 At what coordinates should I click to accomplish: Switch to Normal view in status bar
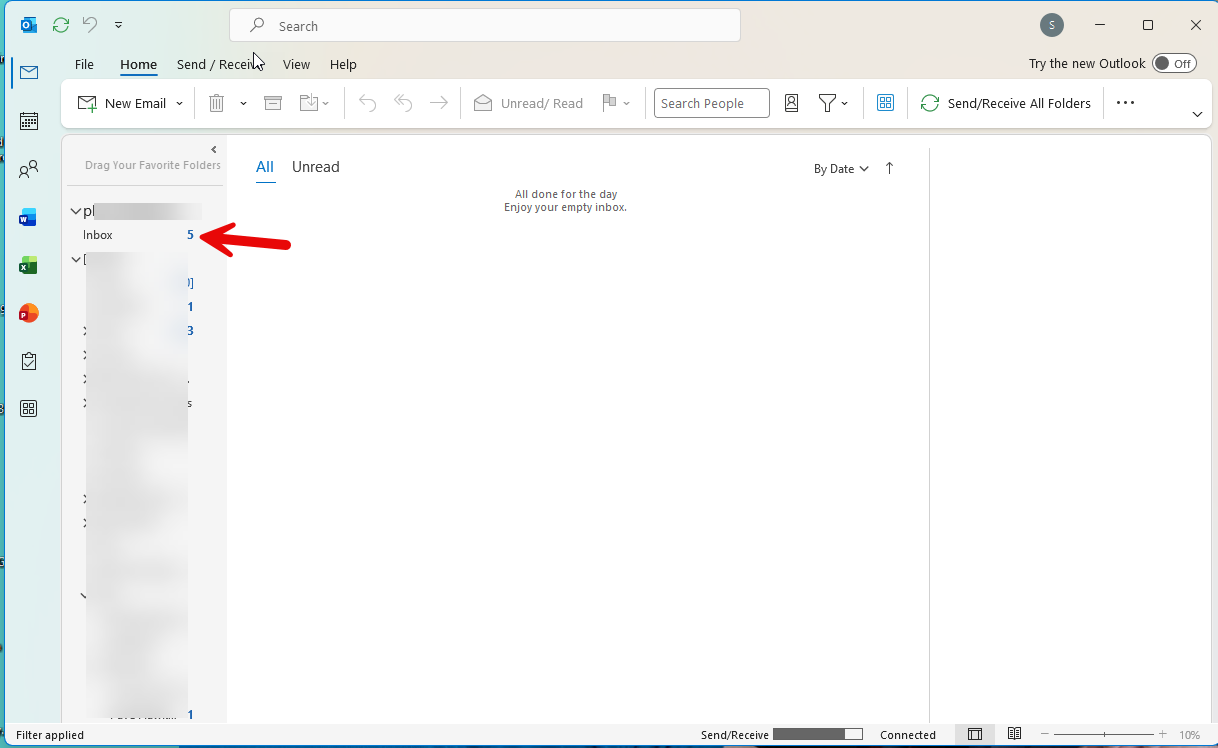point(975,734)
